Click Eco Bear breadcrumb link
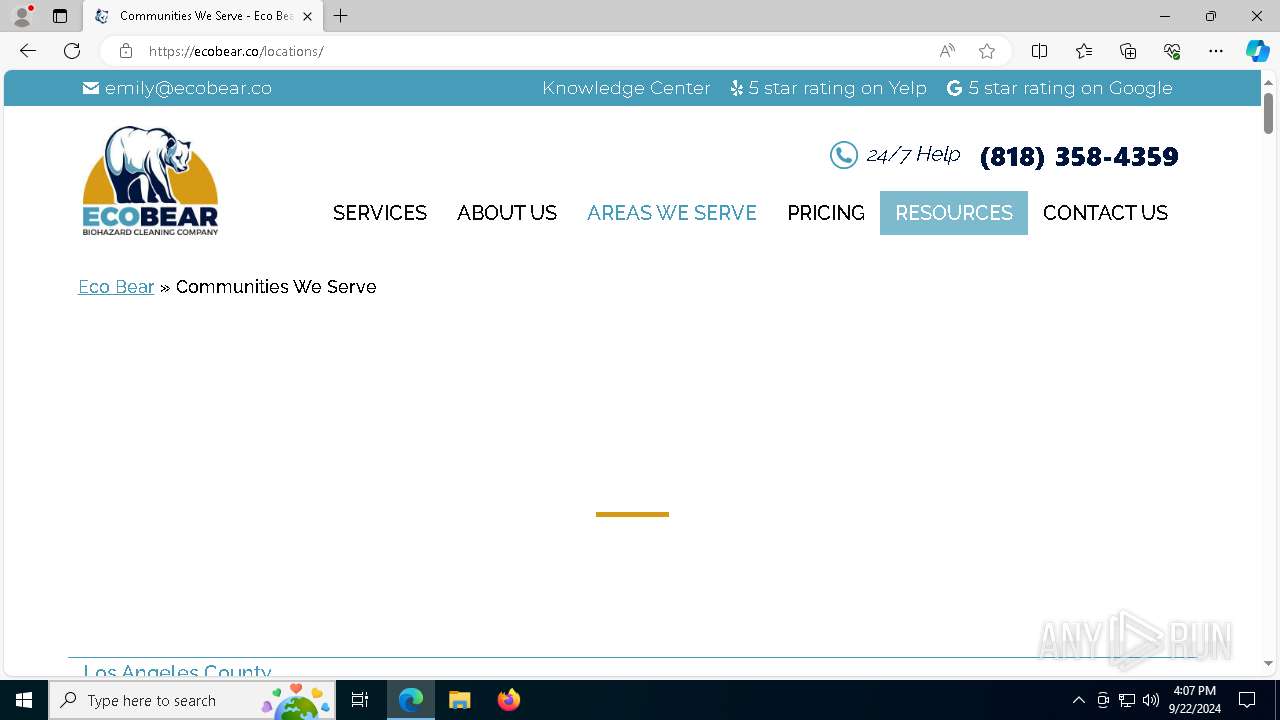The height and width of the screenshot is (720, 1280). click(116, 287)
